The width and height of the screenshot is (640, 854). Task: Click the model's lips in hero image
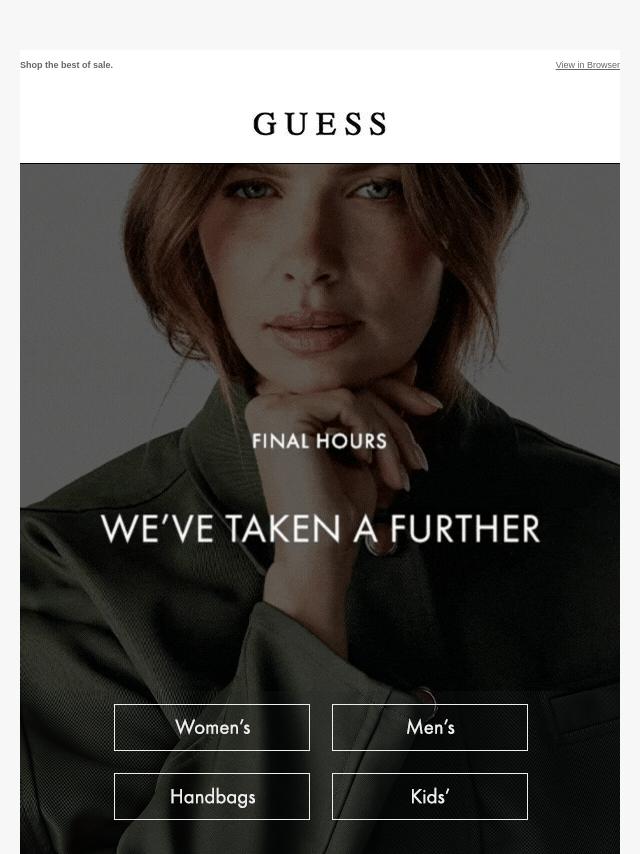tap(315, 330)
